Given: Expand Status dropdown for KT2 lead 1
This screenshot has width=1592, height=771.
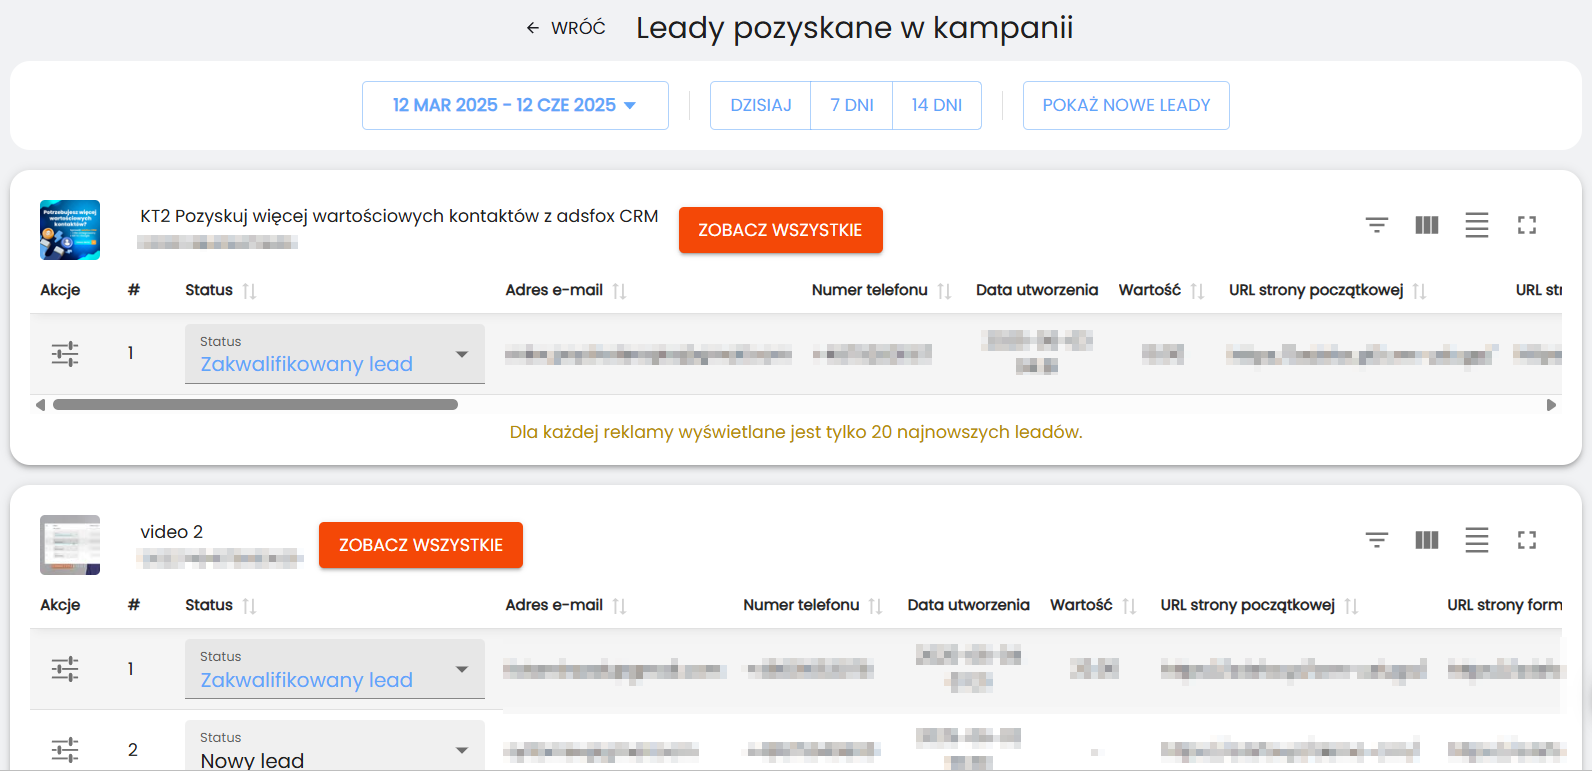Looking at the screenshot, I should tap(462, 354).
